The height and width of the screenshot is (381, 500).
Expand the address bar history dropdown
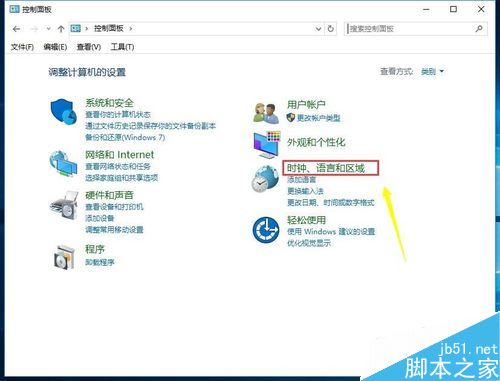[x=318, y=29]
